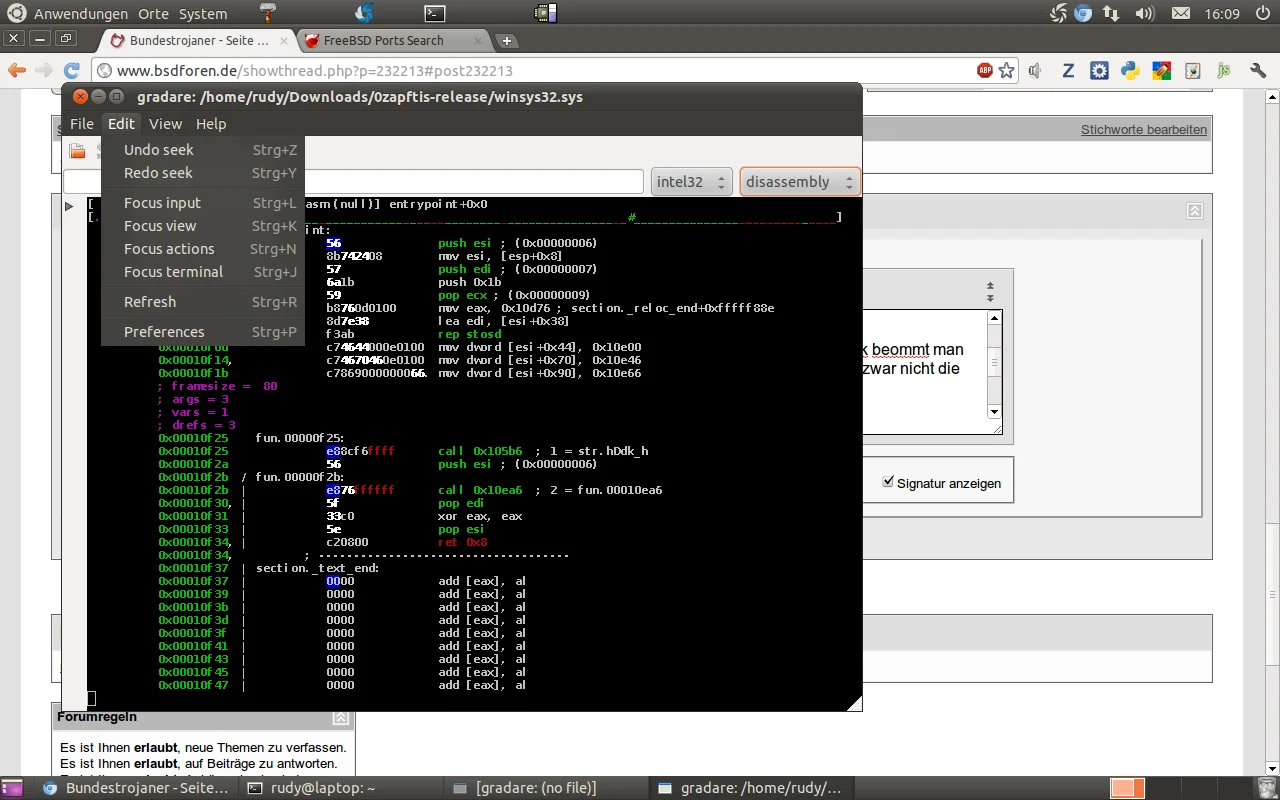Open the sound volume indicator

point(1145,13)
